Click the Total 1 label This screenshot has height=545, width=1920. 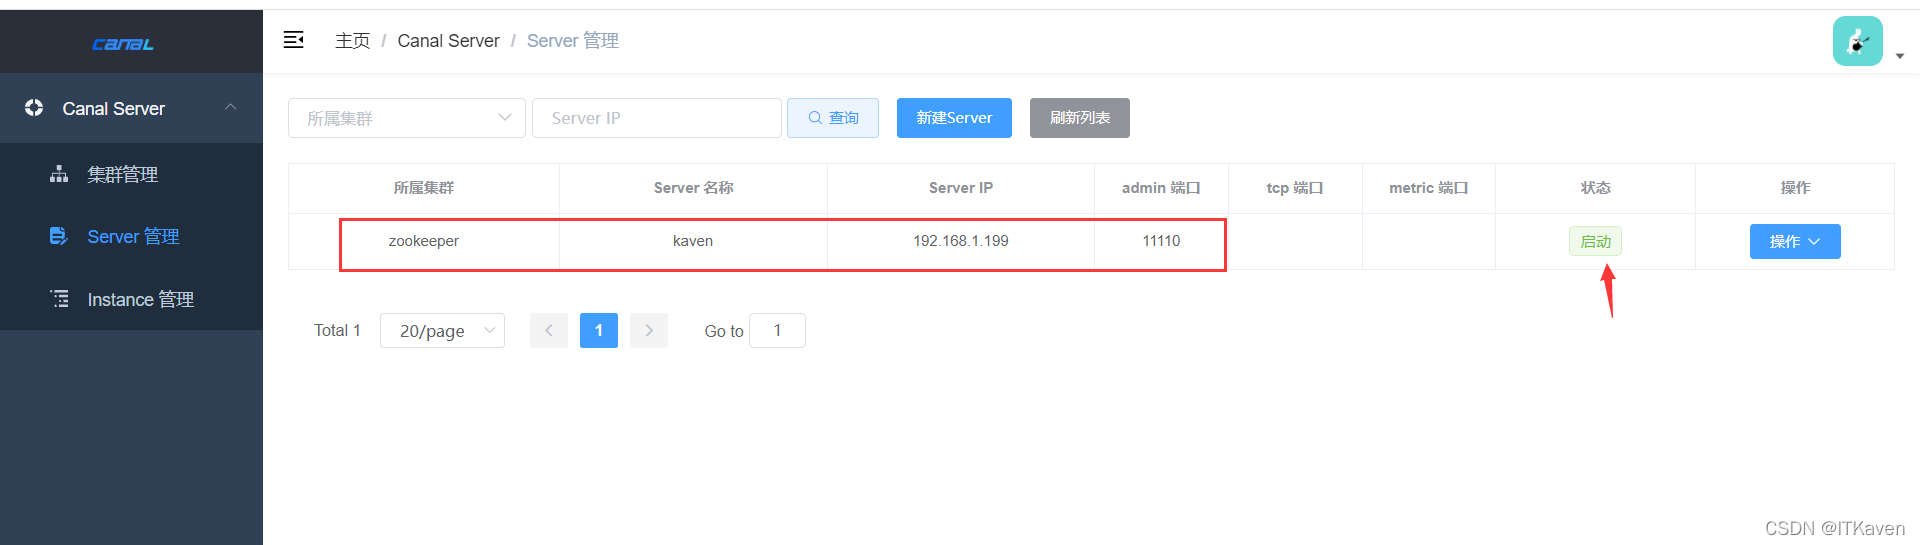[x=337, y=330]
